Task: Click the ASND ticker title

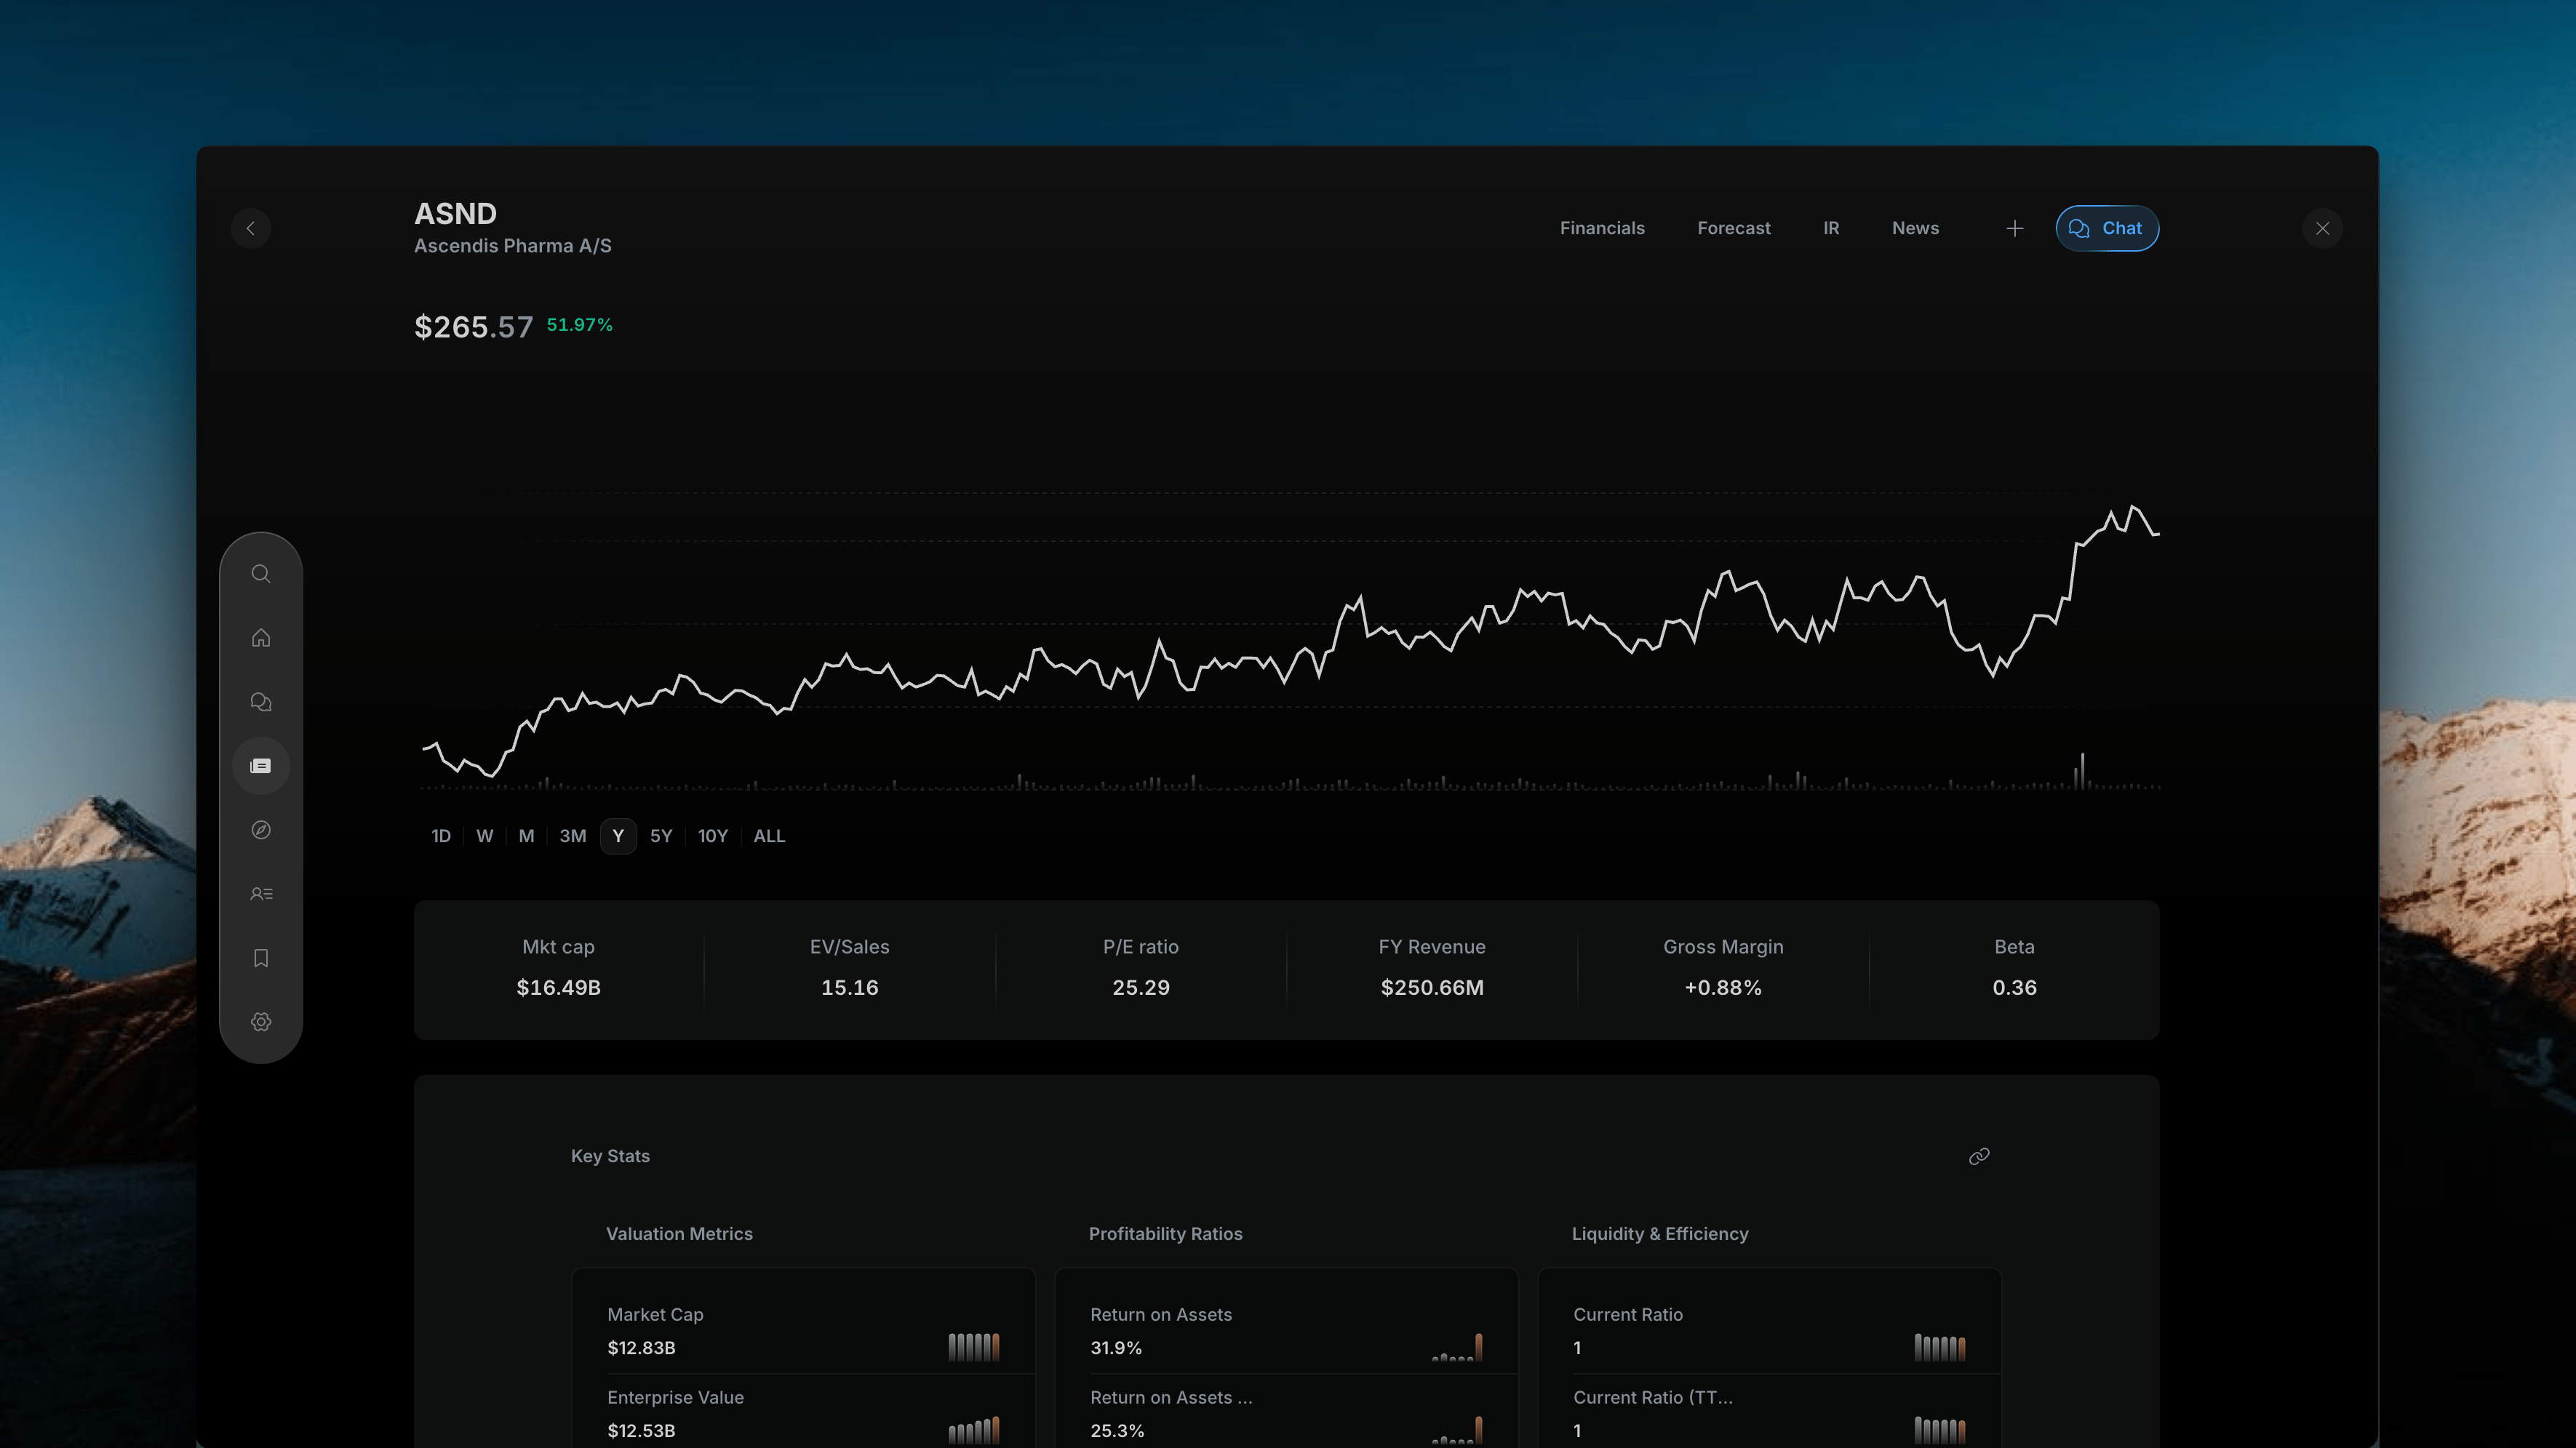Action: 456,214
